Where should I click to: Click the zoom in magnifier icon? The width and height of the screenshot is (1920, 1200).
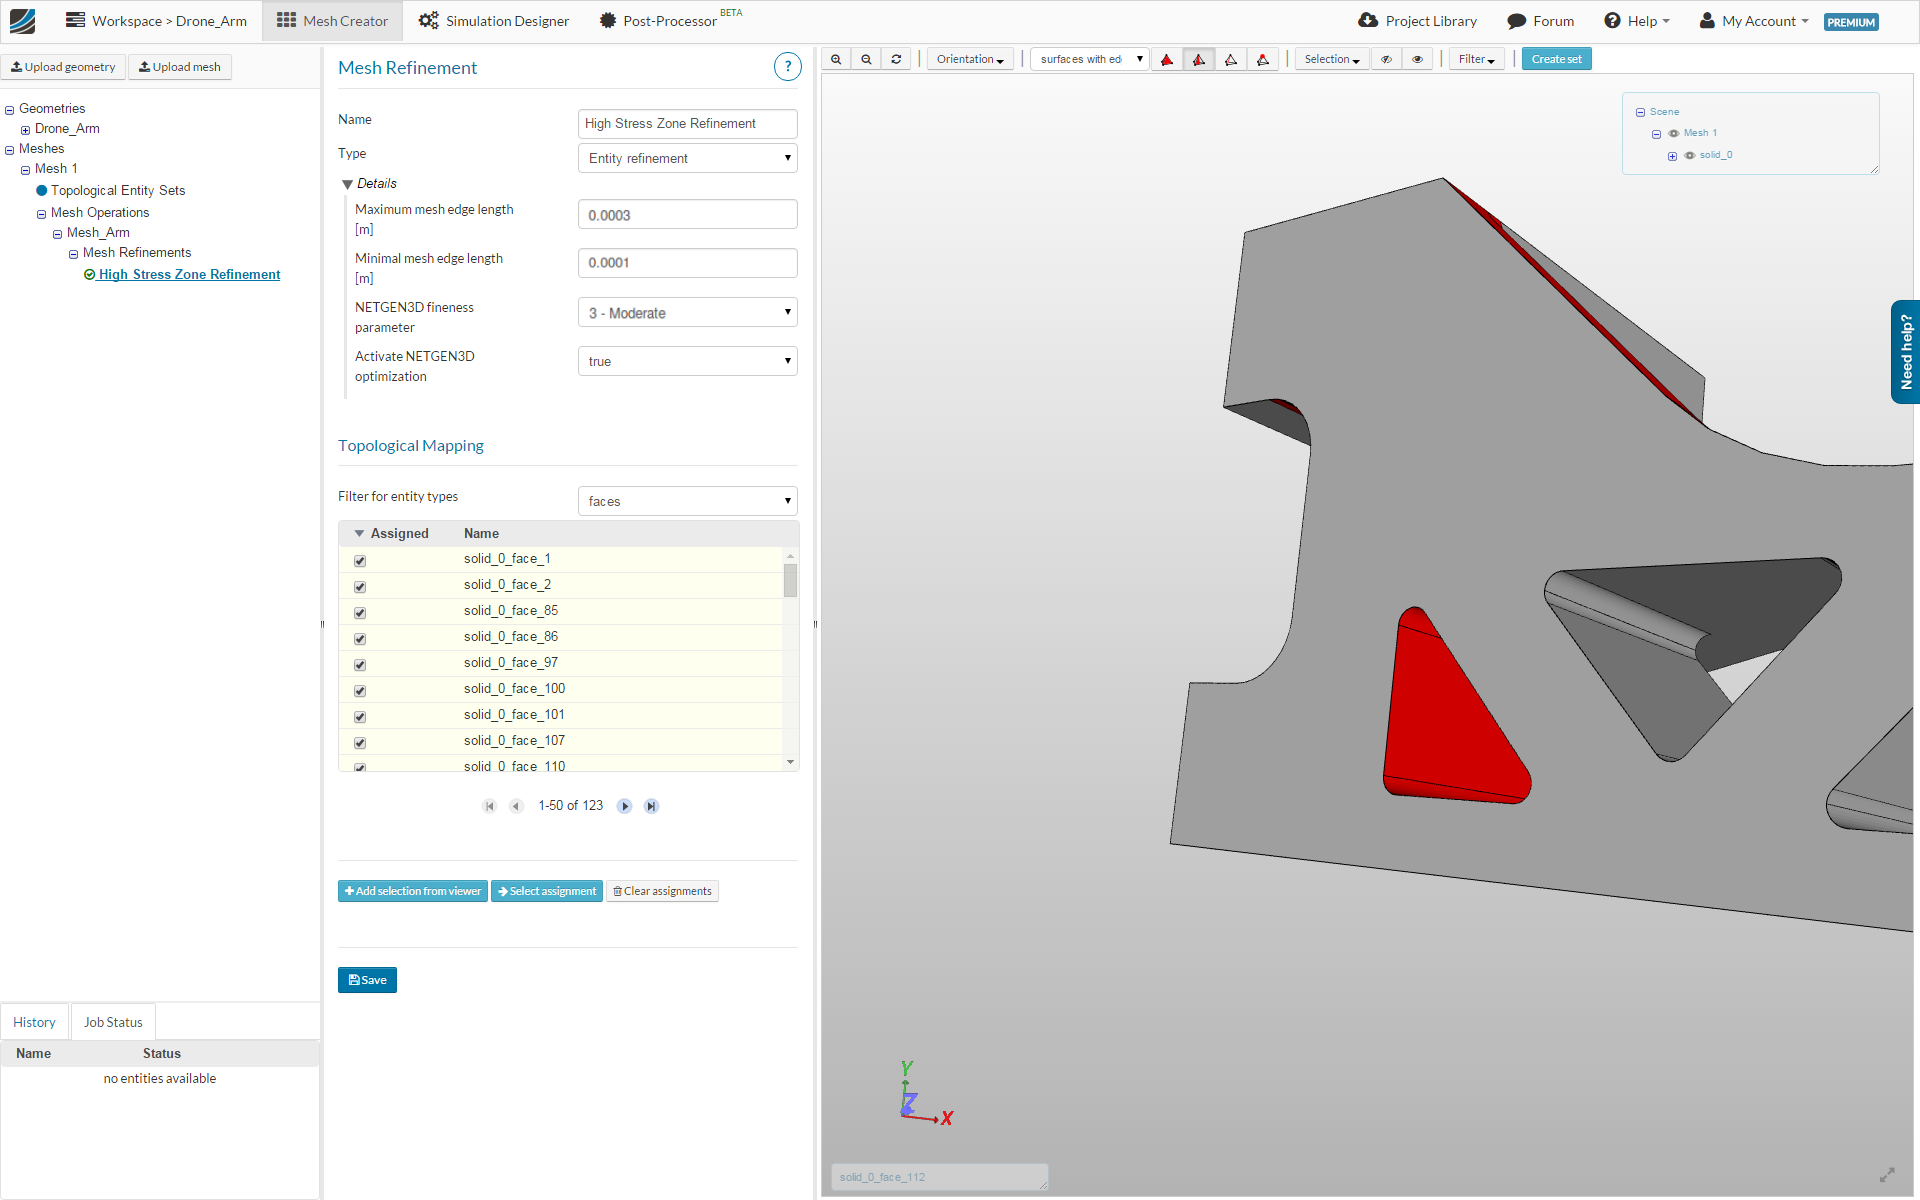tap(836, 60)
